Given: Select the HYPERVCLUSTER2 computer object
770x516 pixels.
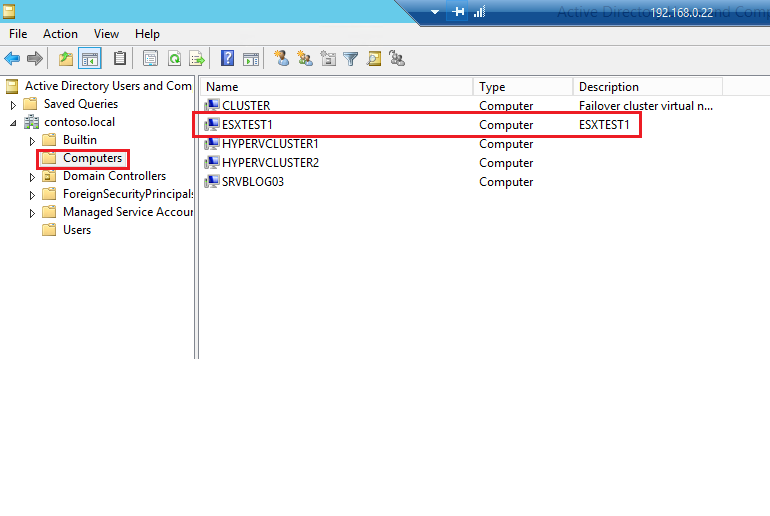Looking at the screenshot, I should (270, 163).
